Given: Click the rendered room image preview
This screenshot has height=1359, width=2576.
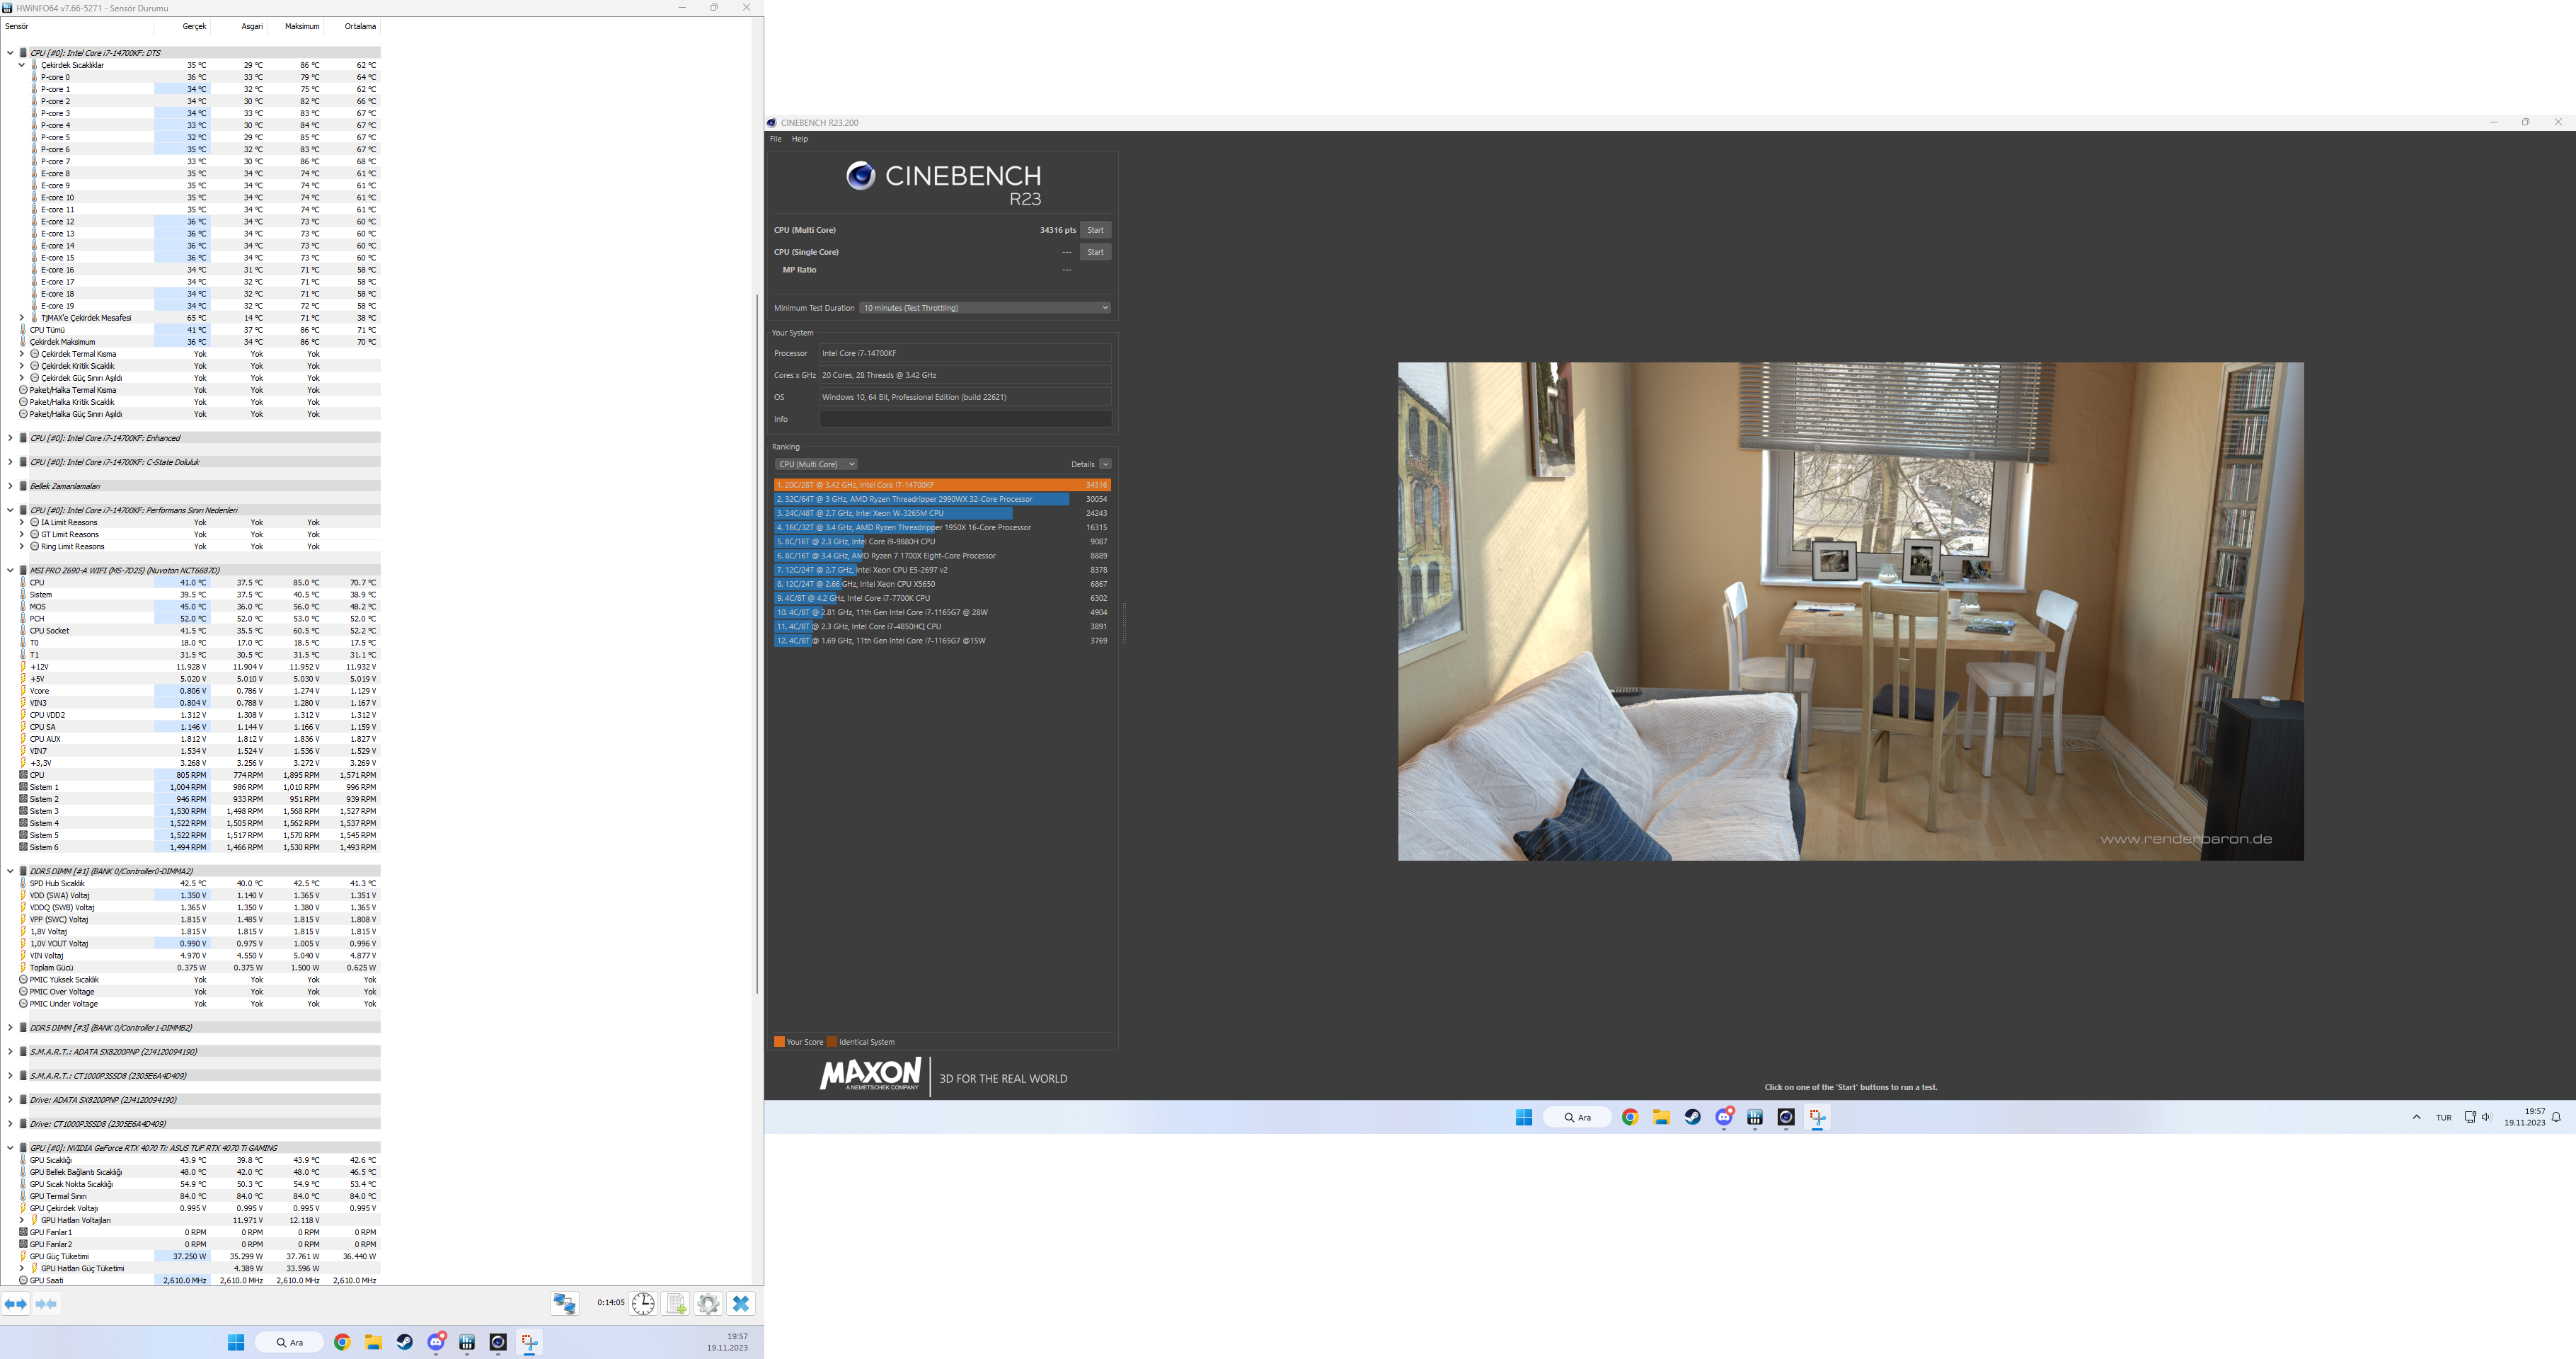Looking at the screenshot, I should tap(1850, 611).
